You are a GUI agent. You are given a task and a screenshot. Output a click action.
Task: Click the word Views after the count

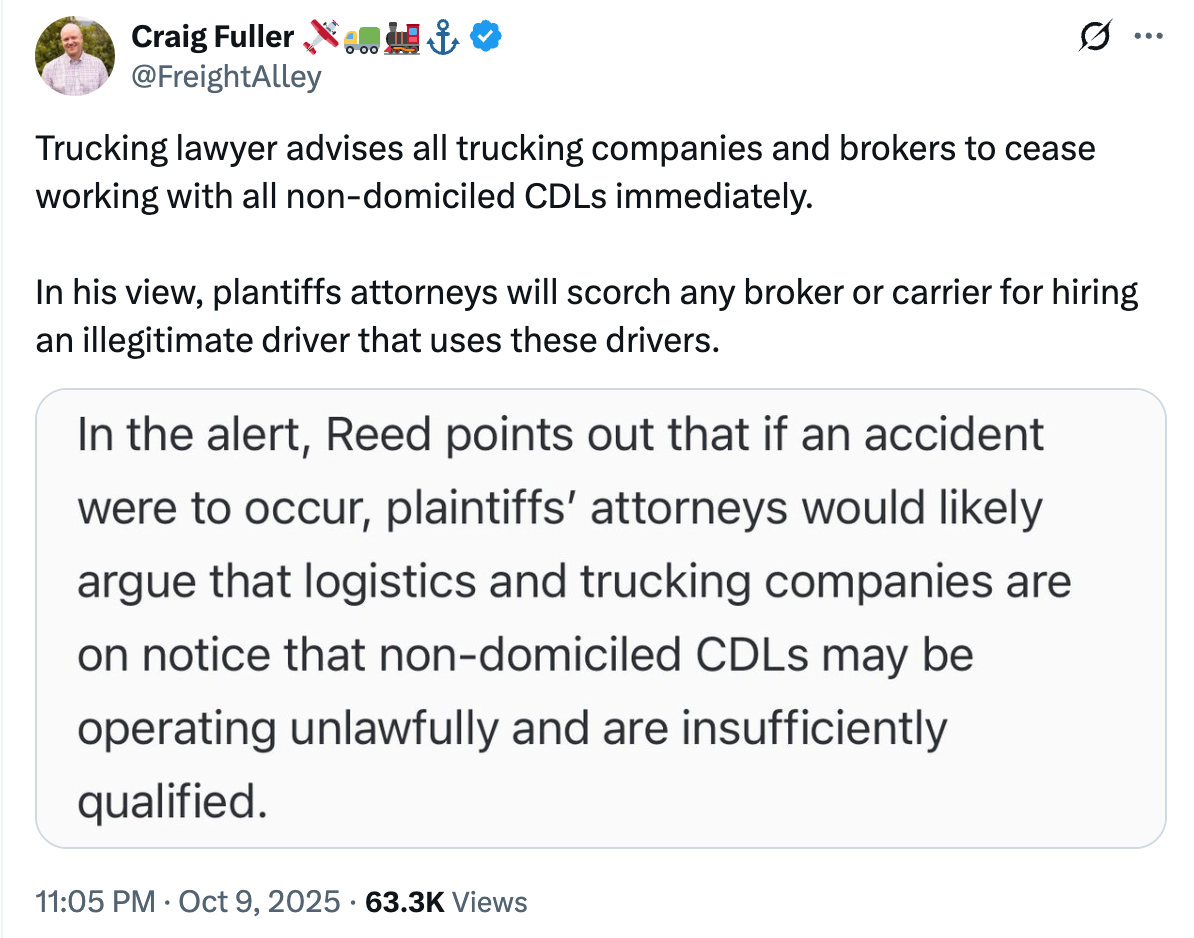[489, 902]
